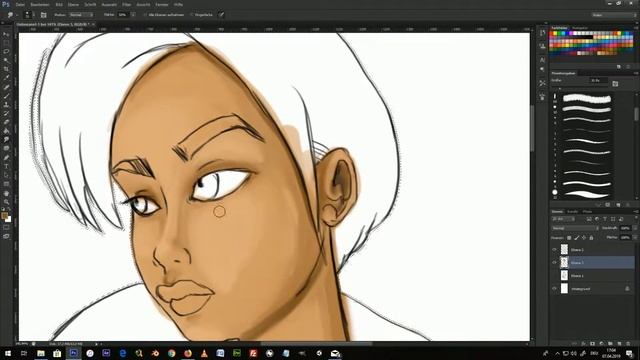The image size is (640, 360).
Task: Open the Bearbeiten menu
Action: coord(40,4)
